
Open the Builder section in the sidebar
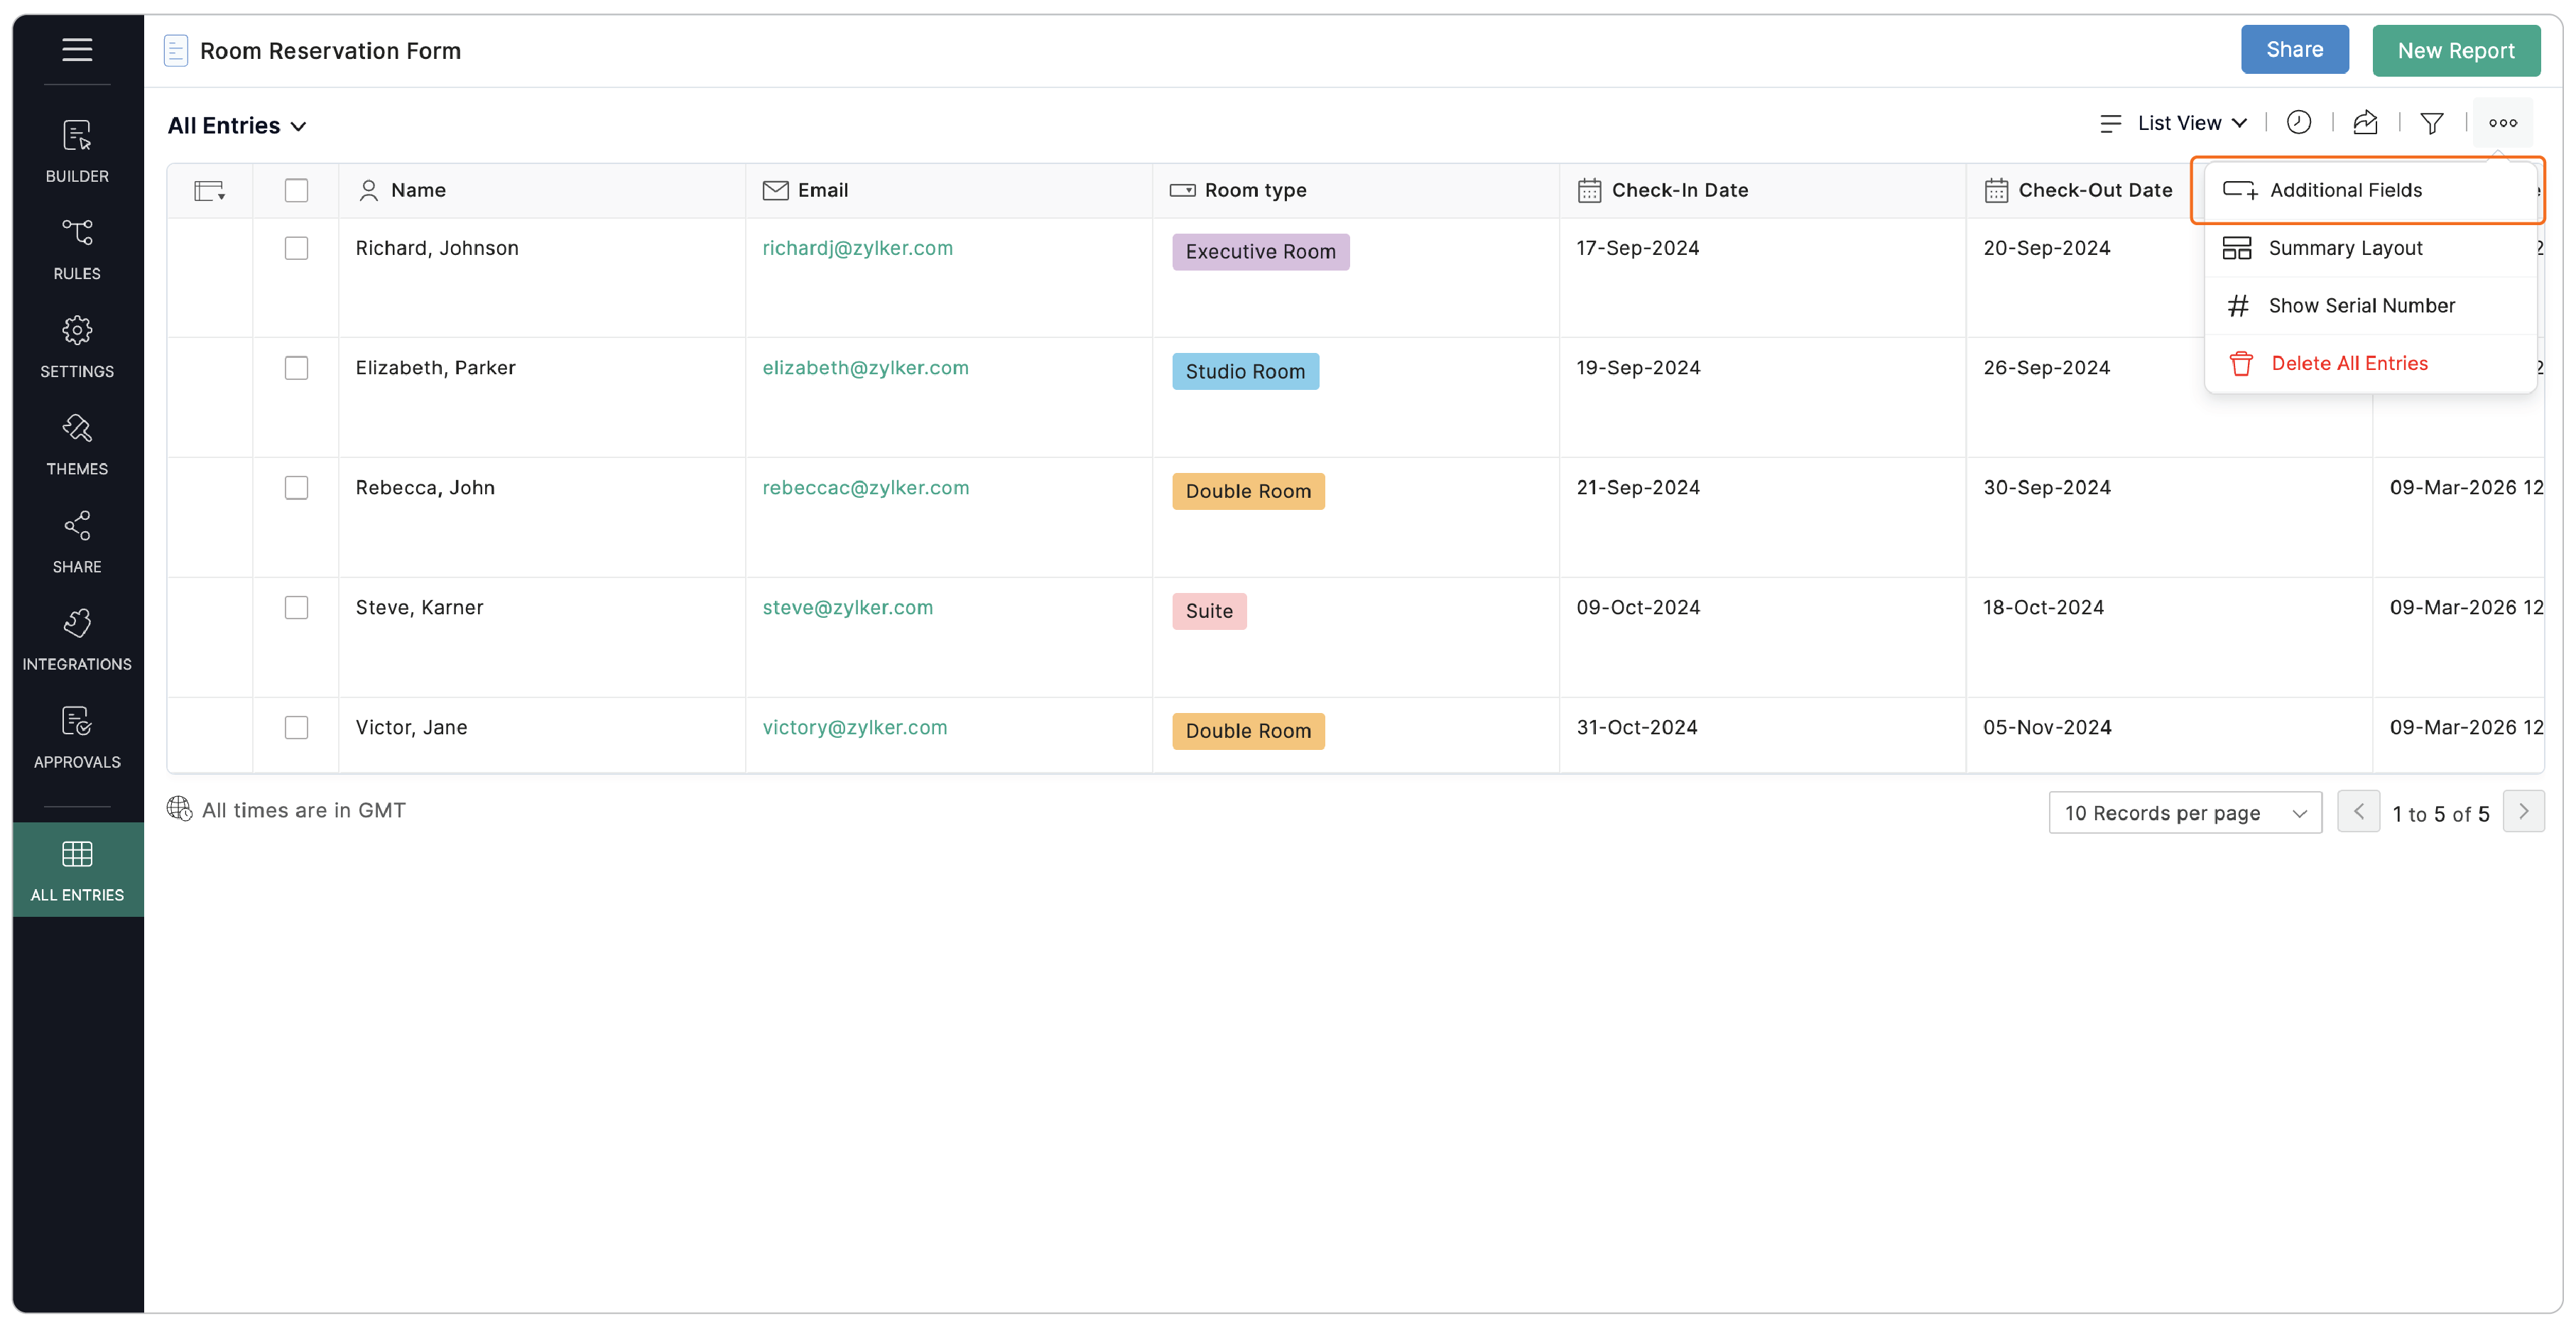pyautogui.click(x=77, y=150)
